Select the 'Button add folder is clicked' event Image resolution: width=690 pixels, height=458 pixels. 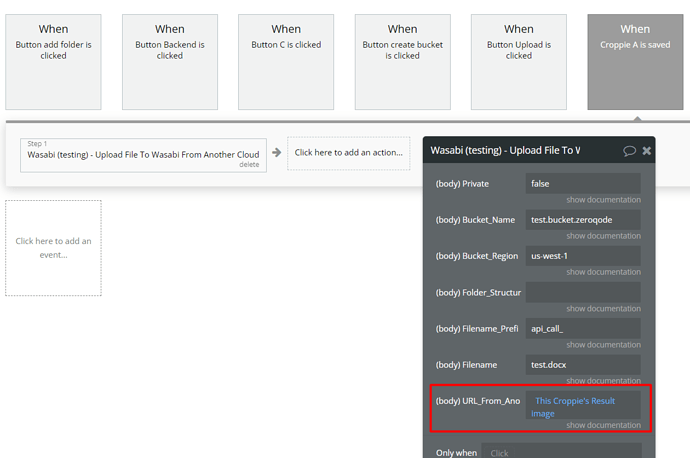tap(53, 62)
